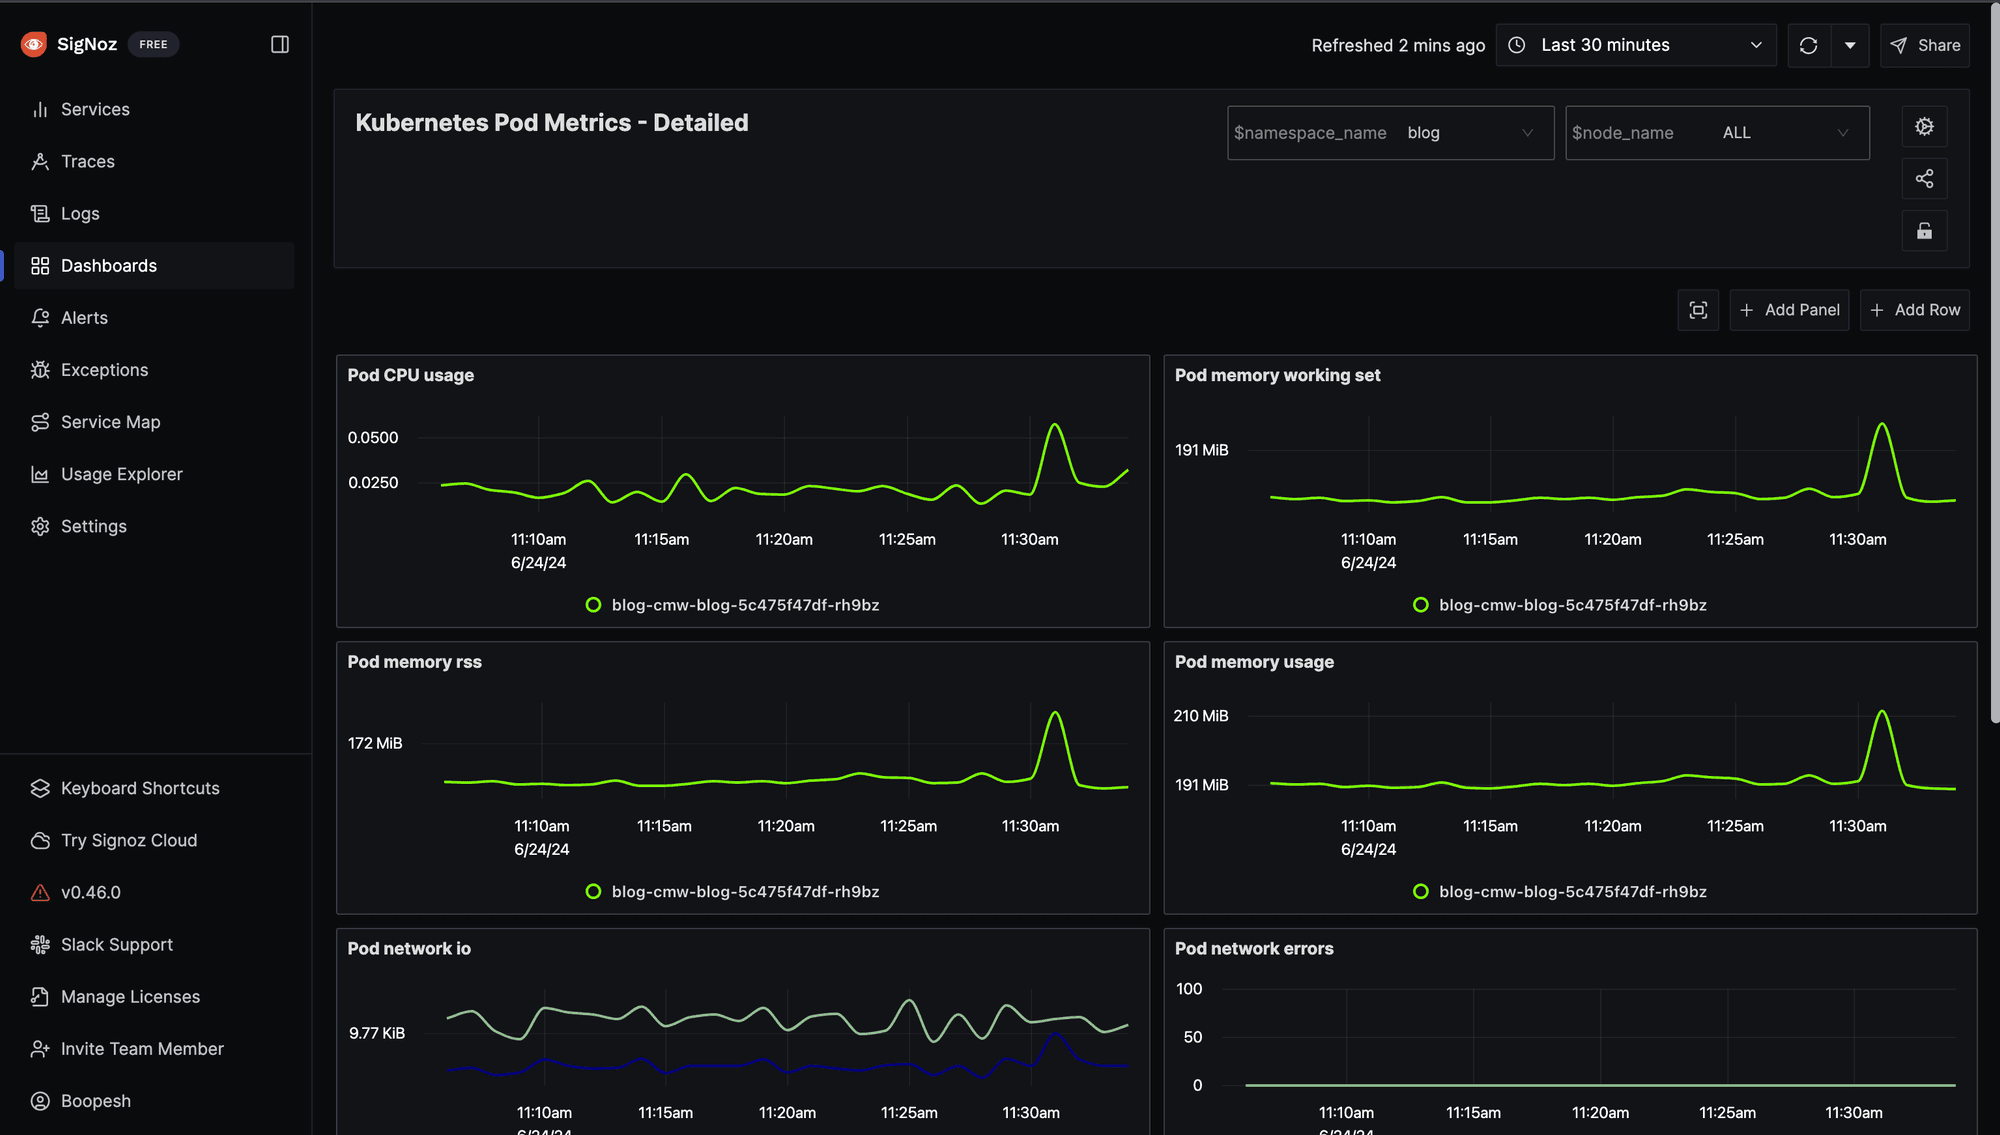Click the Pod memory working set title
2000x1135 pixels.
(x=1277, y=375)
